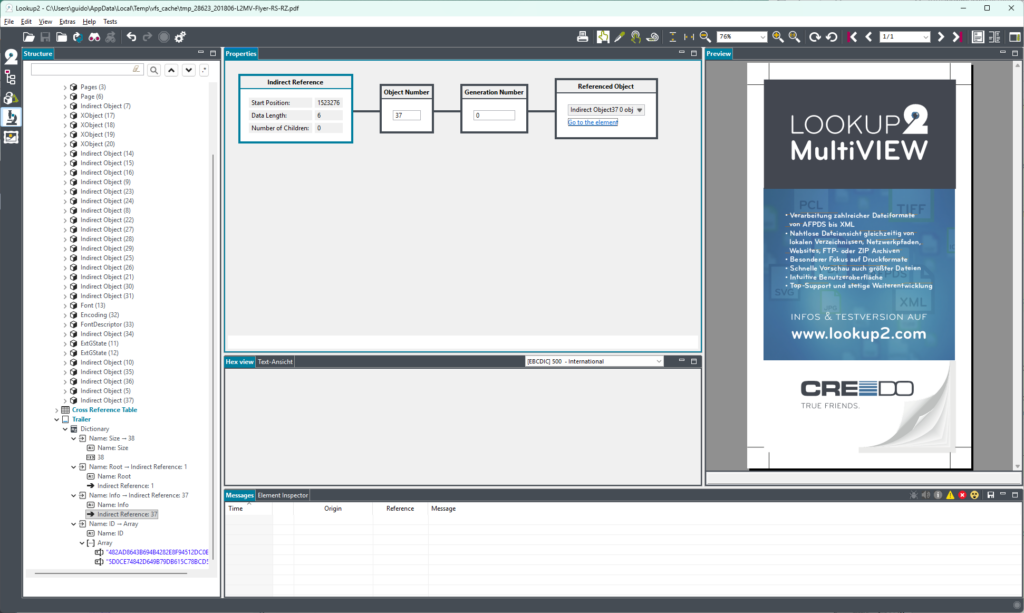Click the zoom out magnifier icon
The image size is (1024, 613).
coord(705,37)
